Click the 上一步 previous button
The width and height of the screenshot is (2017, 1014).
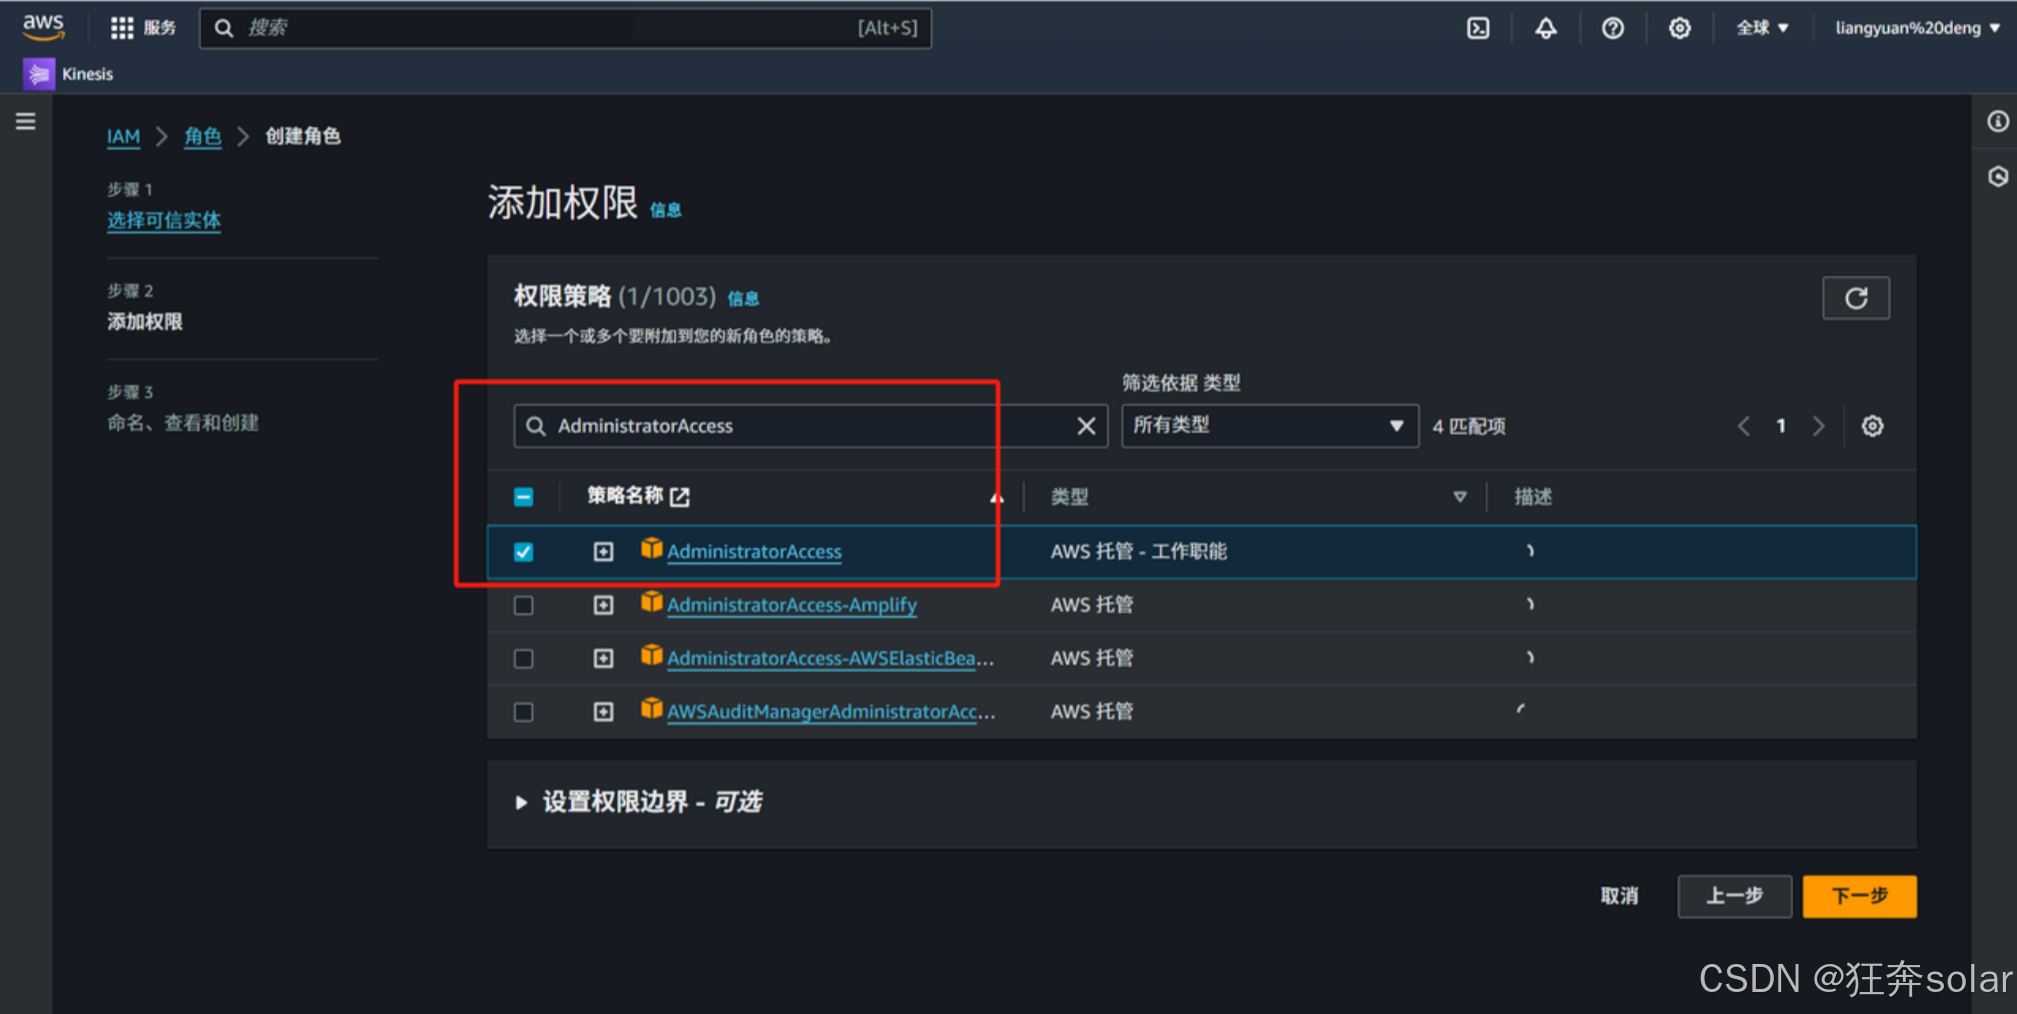[1734, 896]
